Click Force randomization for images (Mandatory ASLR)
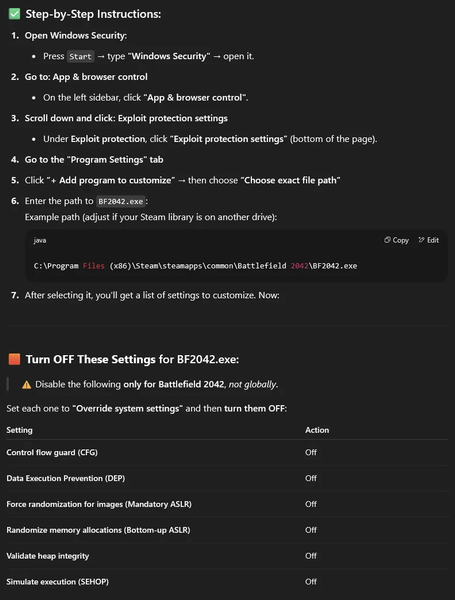 pos(99,504)
